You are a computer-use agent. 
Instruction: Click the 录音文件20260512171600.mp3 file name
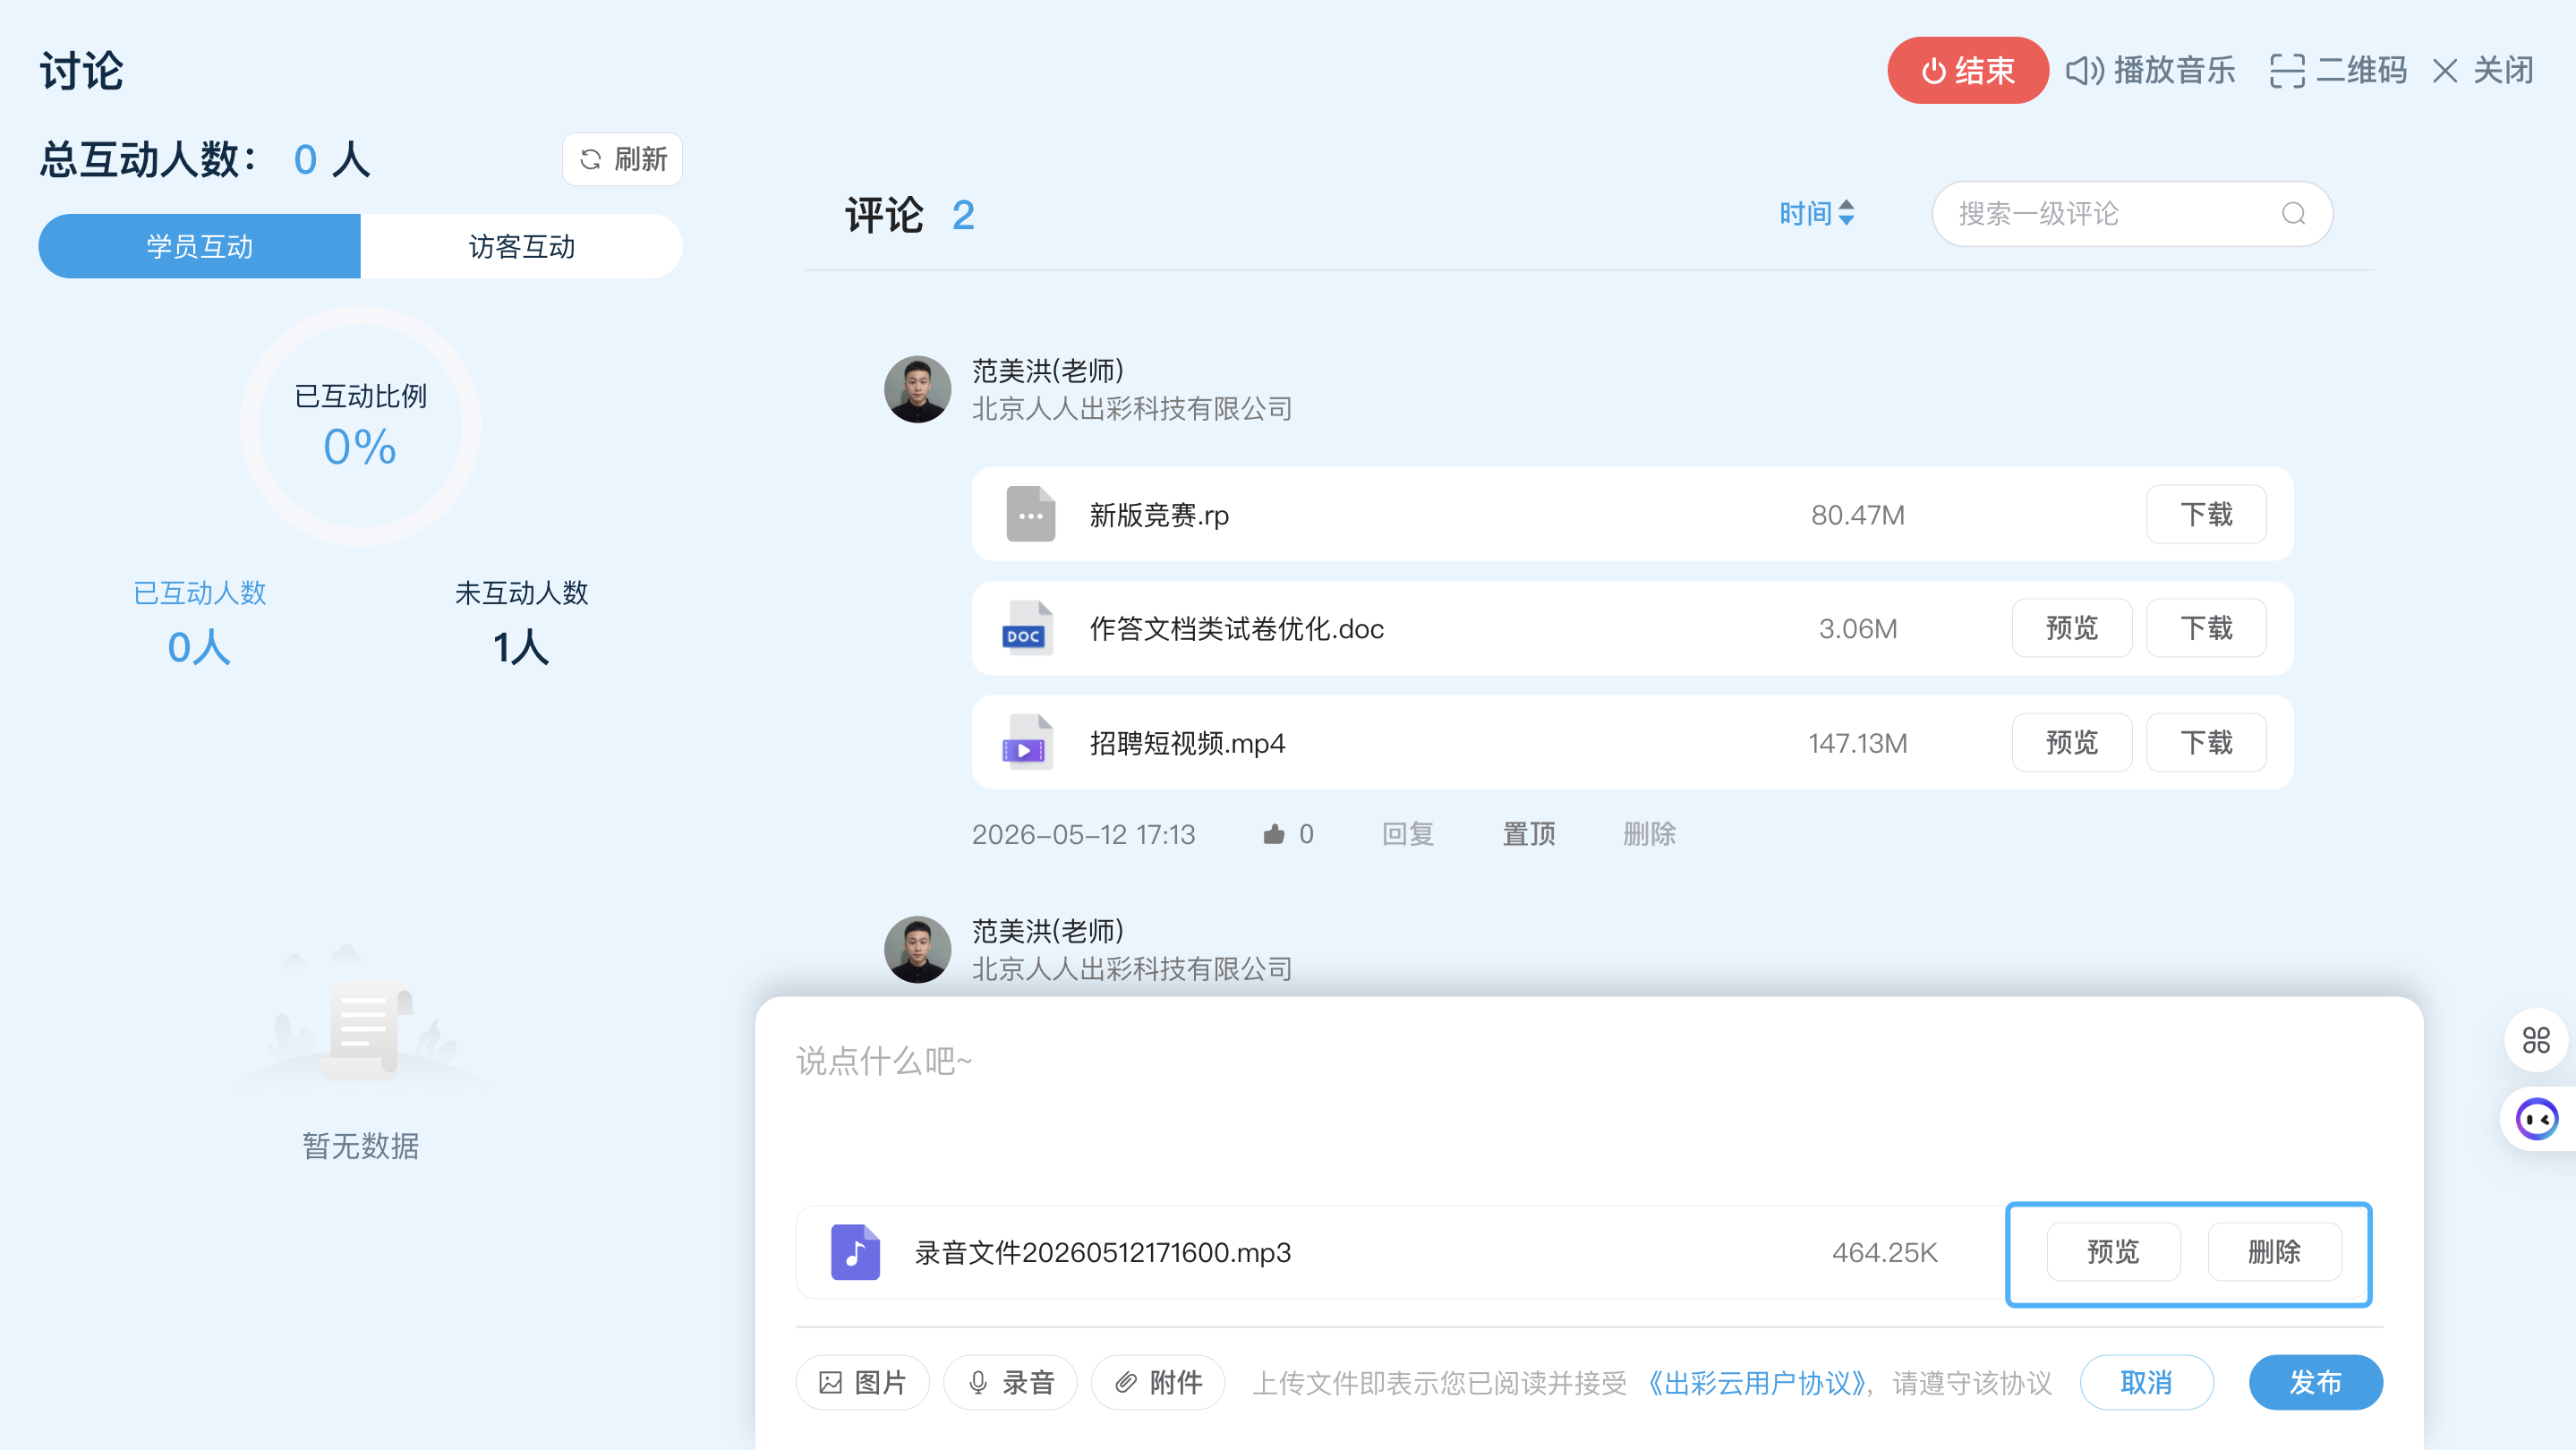click(1103, 1251)
